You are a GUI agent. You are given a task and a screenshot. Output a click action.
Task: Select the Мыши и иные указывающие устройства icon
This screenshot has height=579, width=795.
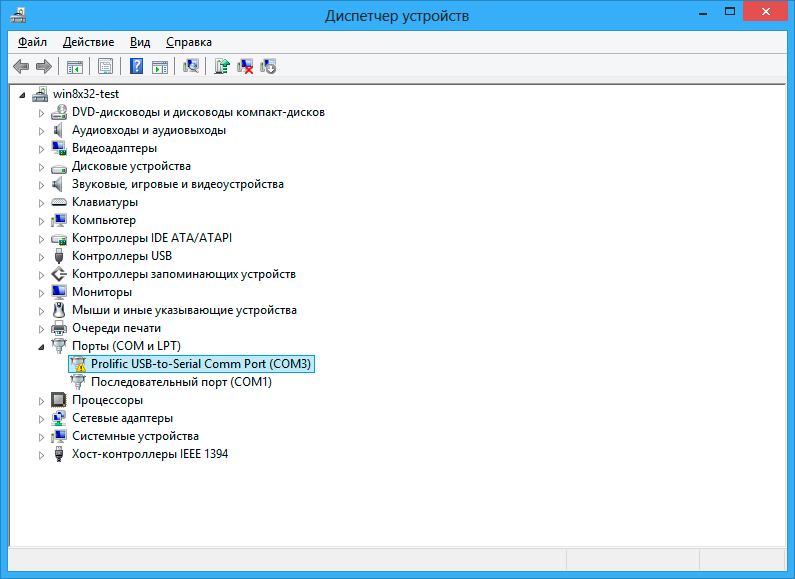coord(59,310)
